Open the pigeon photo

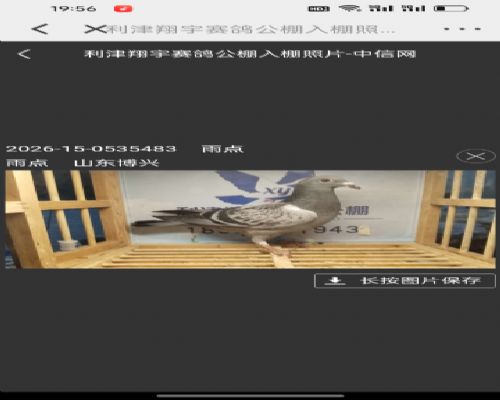pyautogui.click(x=250, y=219)
